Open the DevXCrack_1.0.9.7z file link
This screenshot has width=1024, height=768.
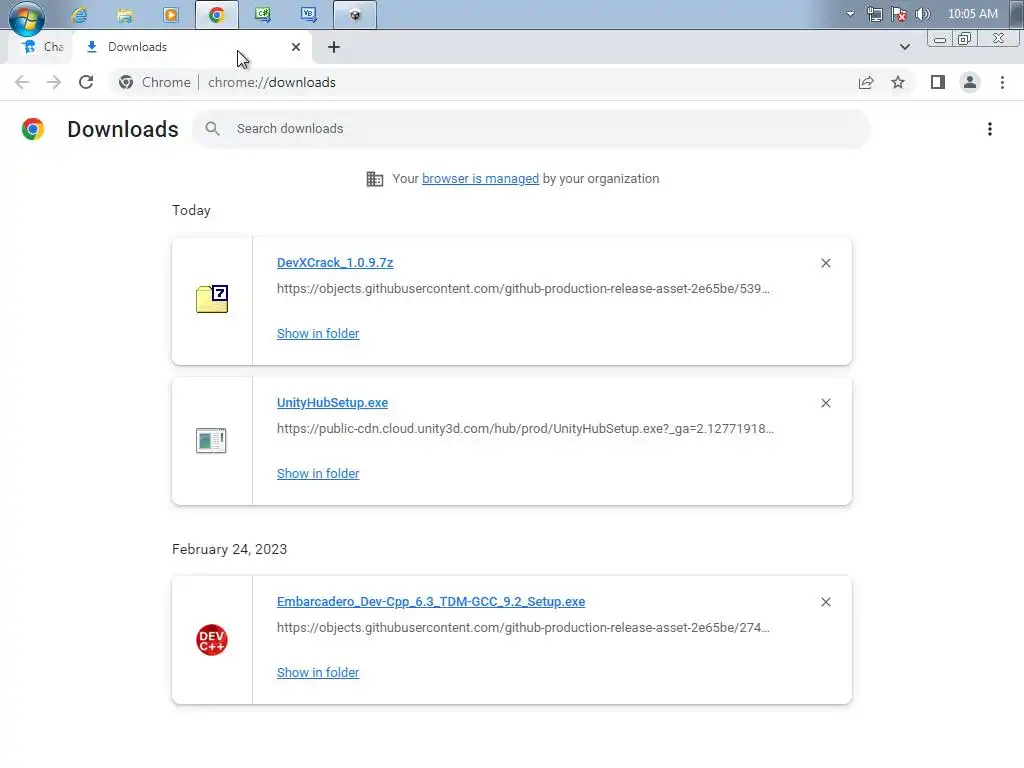[335, 263]
